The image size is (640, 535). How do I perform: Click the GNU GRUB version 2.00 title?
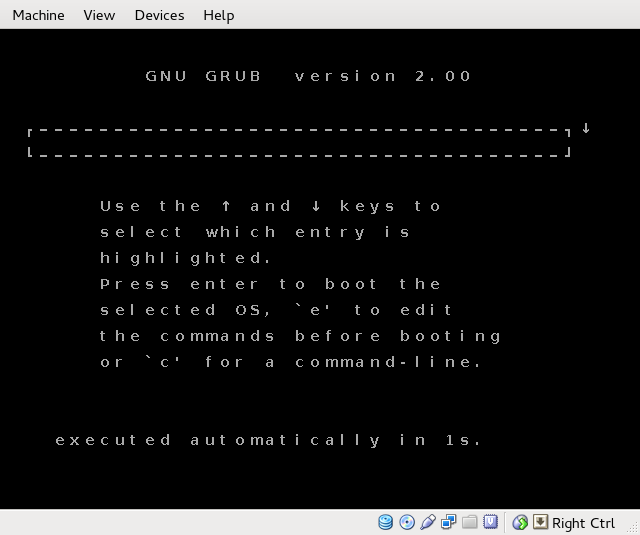309,76
